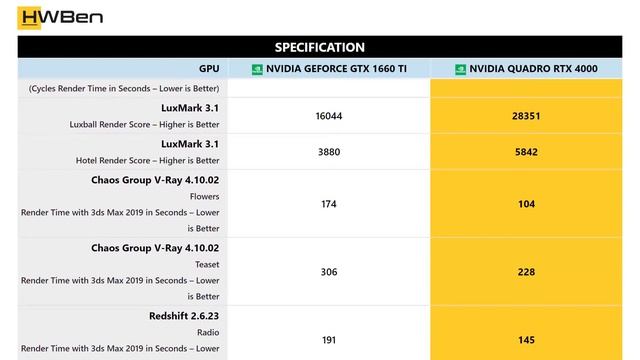This screenshot has height=360, width=640.
Task: Click the Teaset scene label
Action: pyautogui.click(x=207, y=264)
